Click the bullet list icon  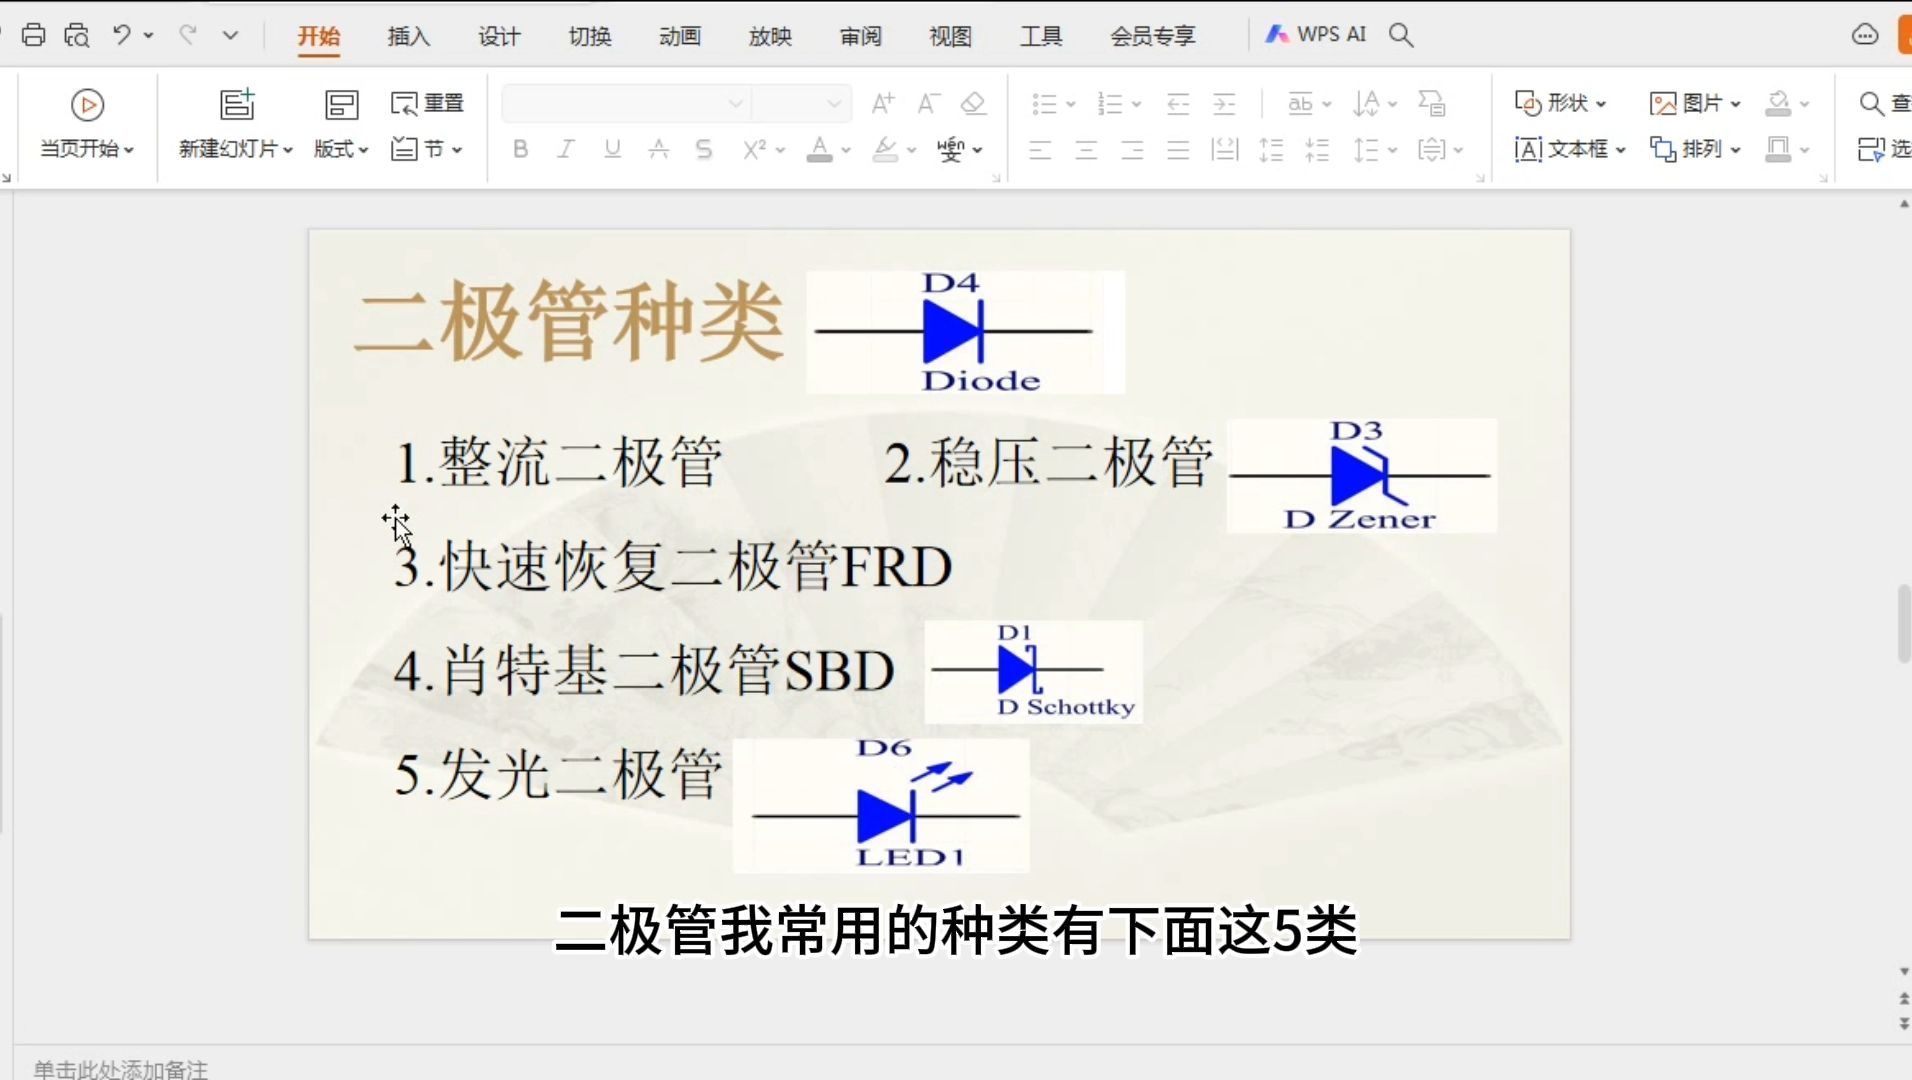[x=1044, y=103]
